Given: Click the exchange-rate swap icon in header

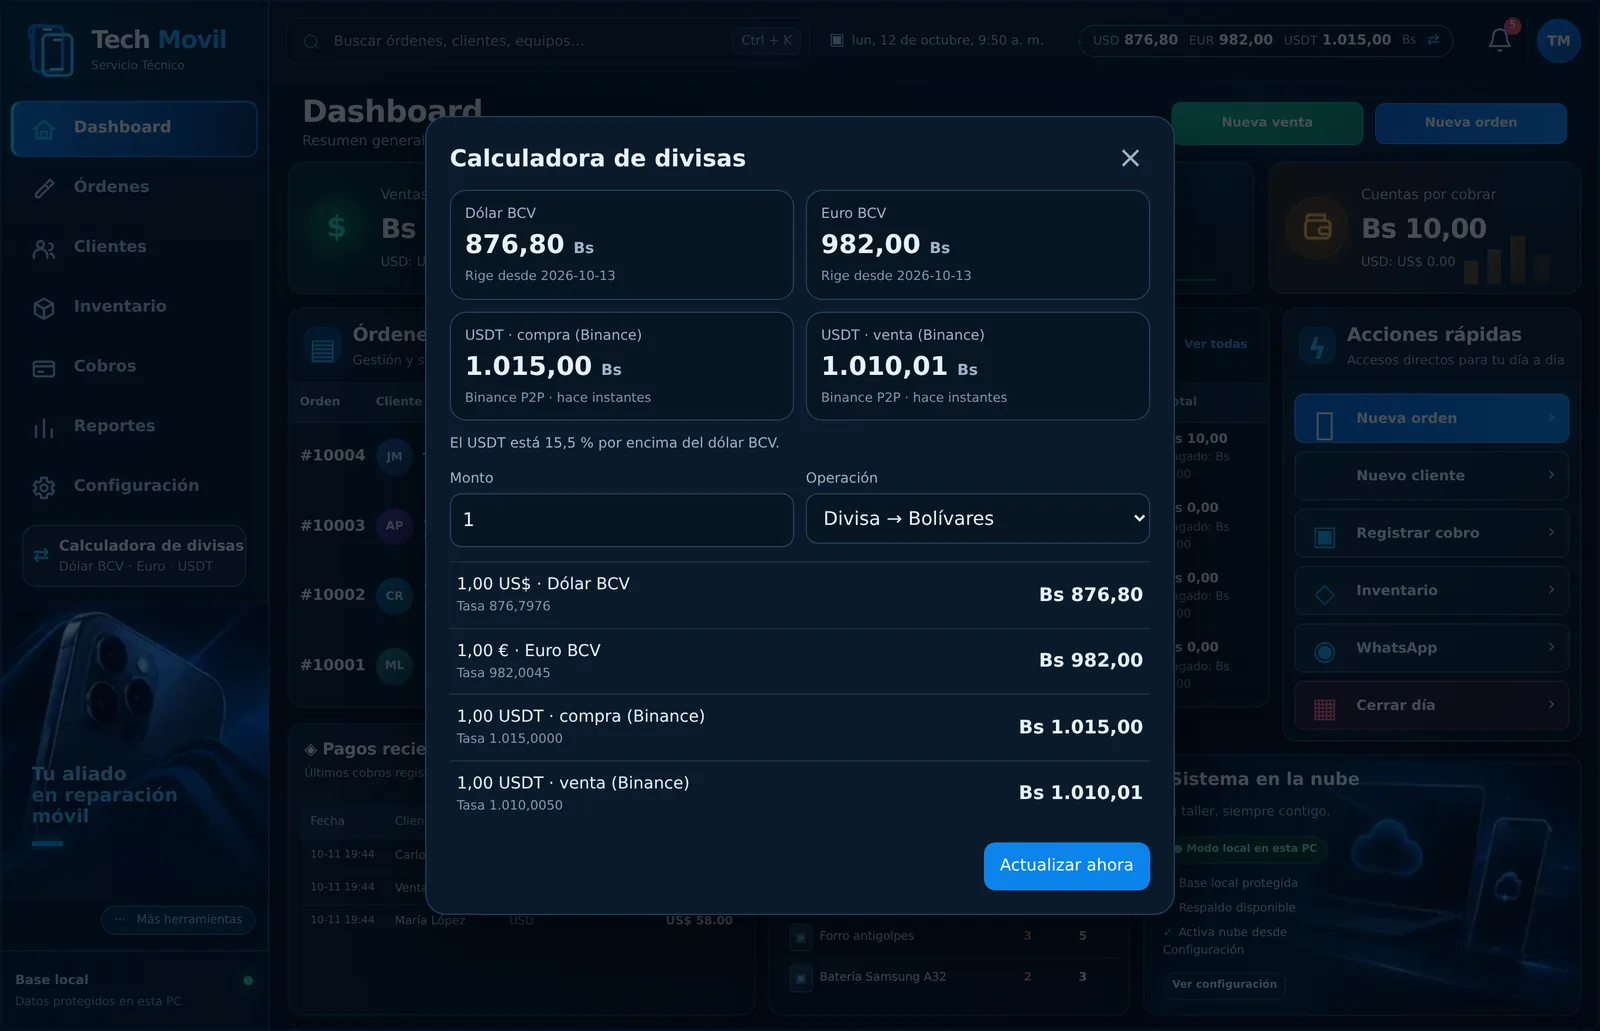Looking at the screenshot, I should click(x=1433, y=40).
